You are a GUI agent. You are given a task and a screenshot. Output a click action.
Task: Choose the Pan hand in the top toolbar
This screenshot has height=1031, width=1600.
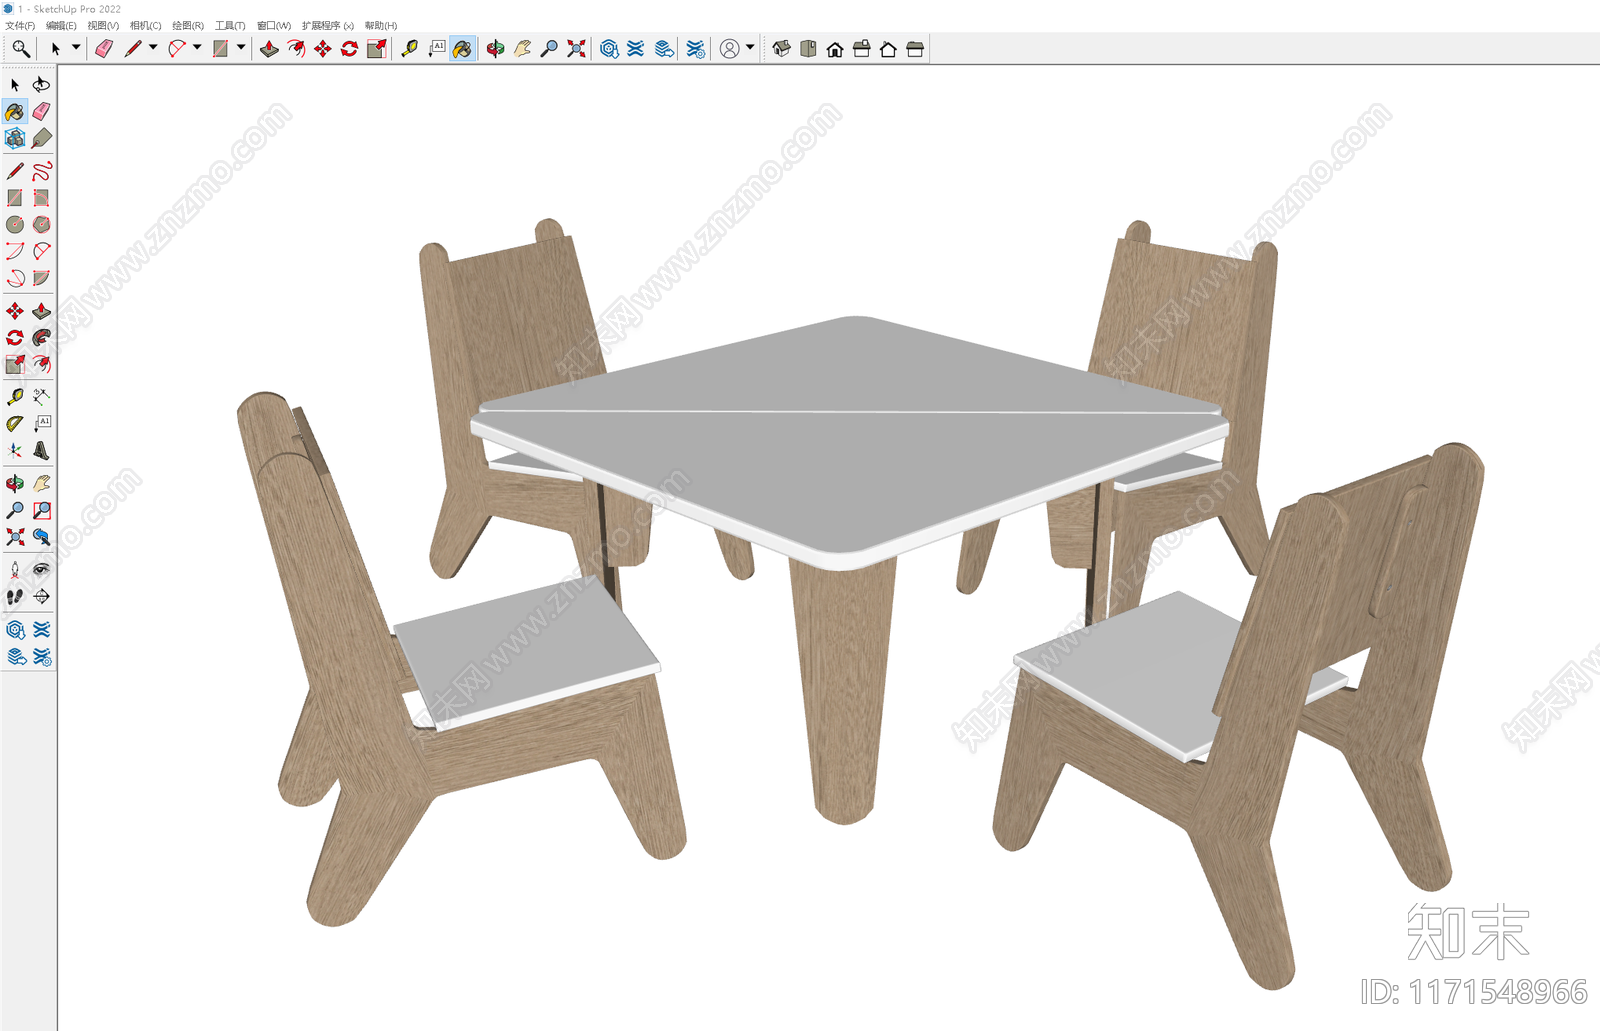pyautogui.click(x=522, y=49)
